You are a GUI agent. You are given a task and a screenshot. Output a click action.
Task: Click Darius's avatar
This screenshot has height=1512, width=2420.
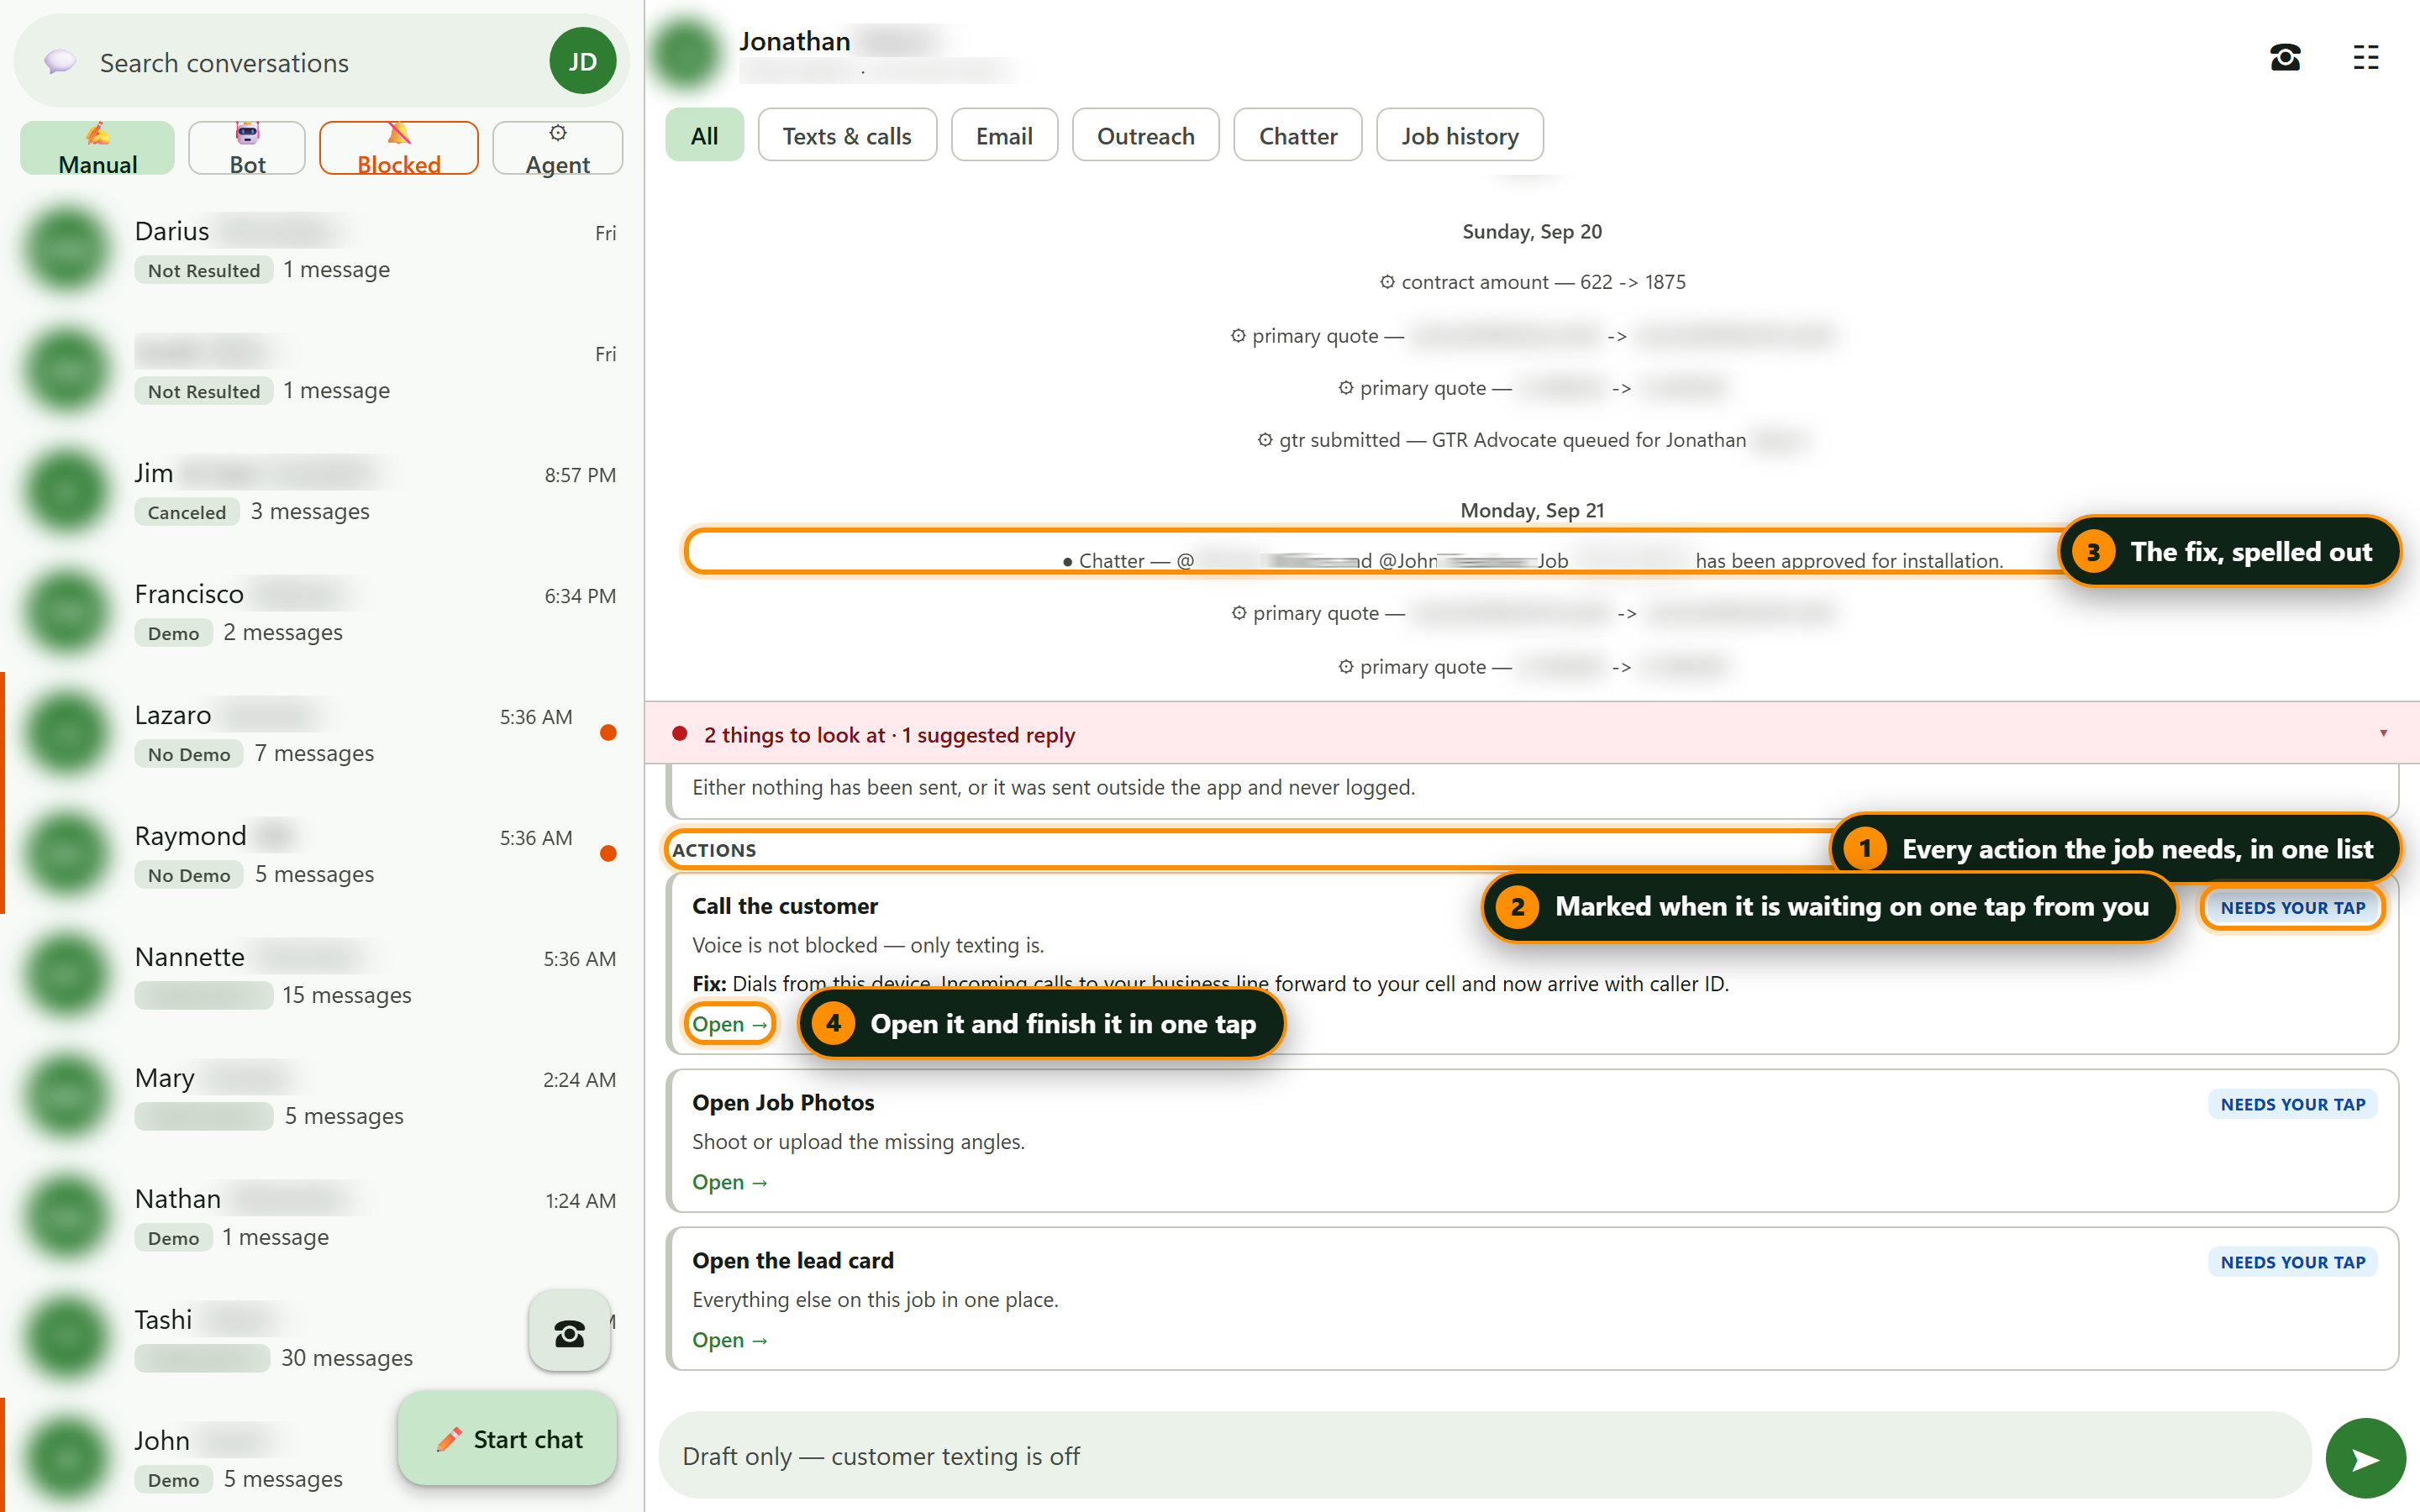click(67, 249)
